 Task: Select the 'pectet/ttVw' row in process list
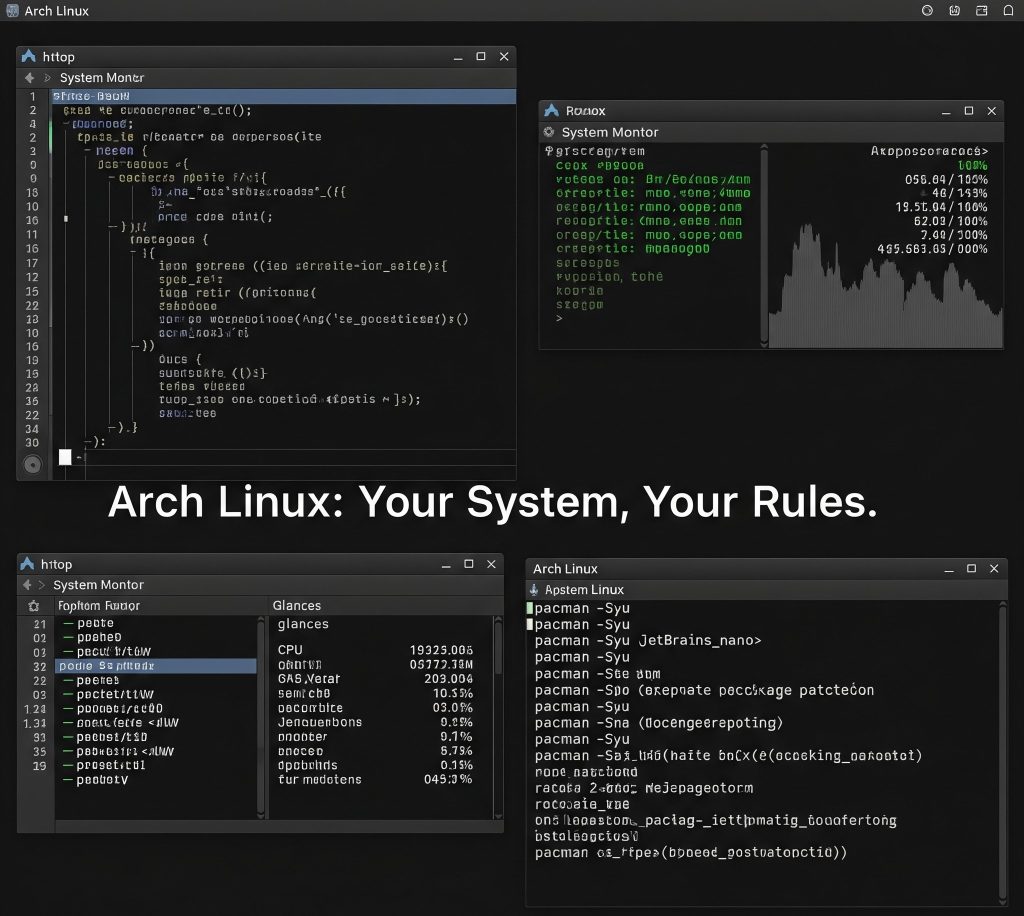point(115,694)
